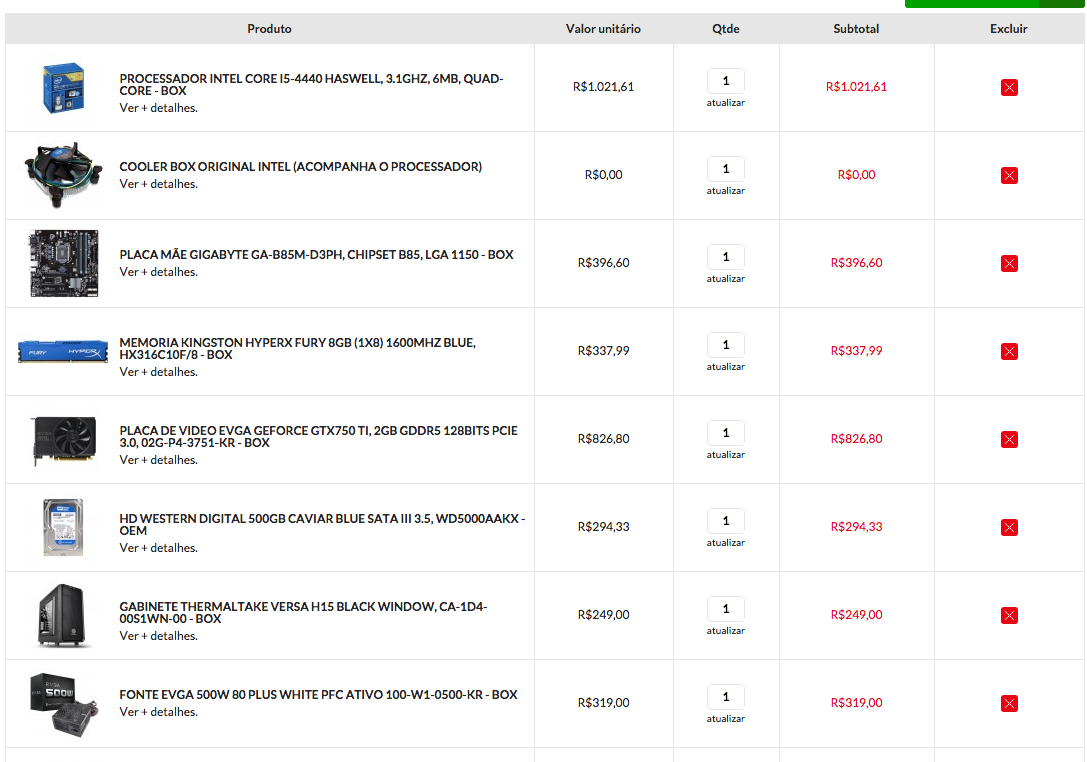This screenshot has height=762, width=1087.
Task: Select quantity box of the Kingston memory
Action: (726, 345)
